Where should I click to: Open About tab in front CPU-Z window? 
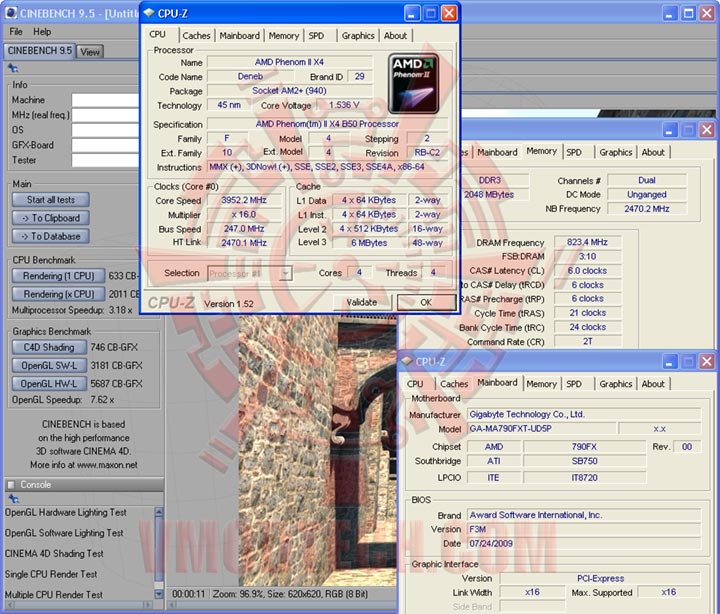pos(395,35)
